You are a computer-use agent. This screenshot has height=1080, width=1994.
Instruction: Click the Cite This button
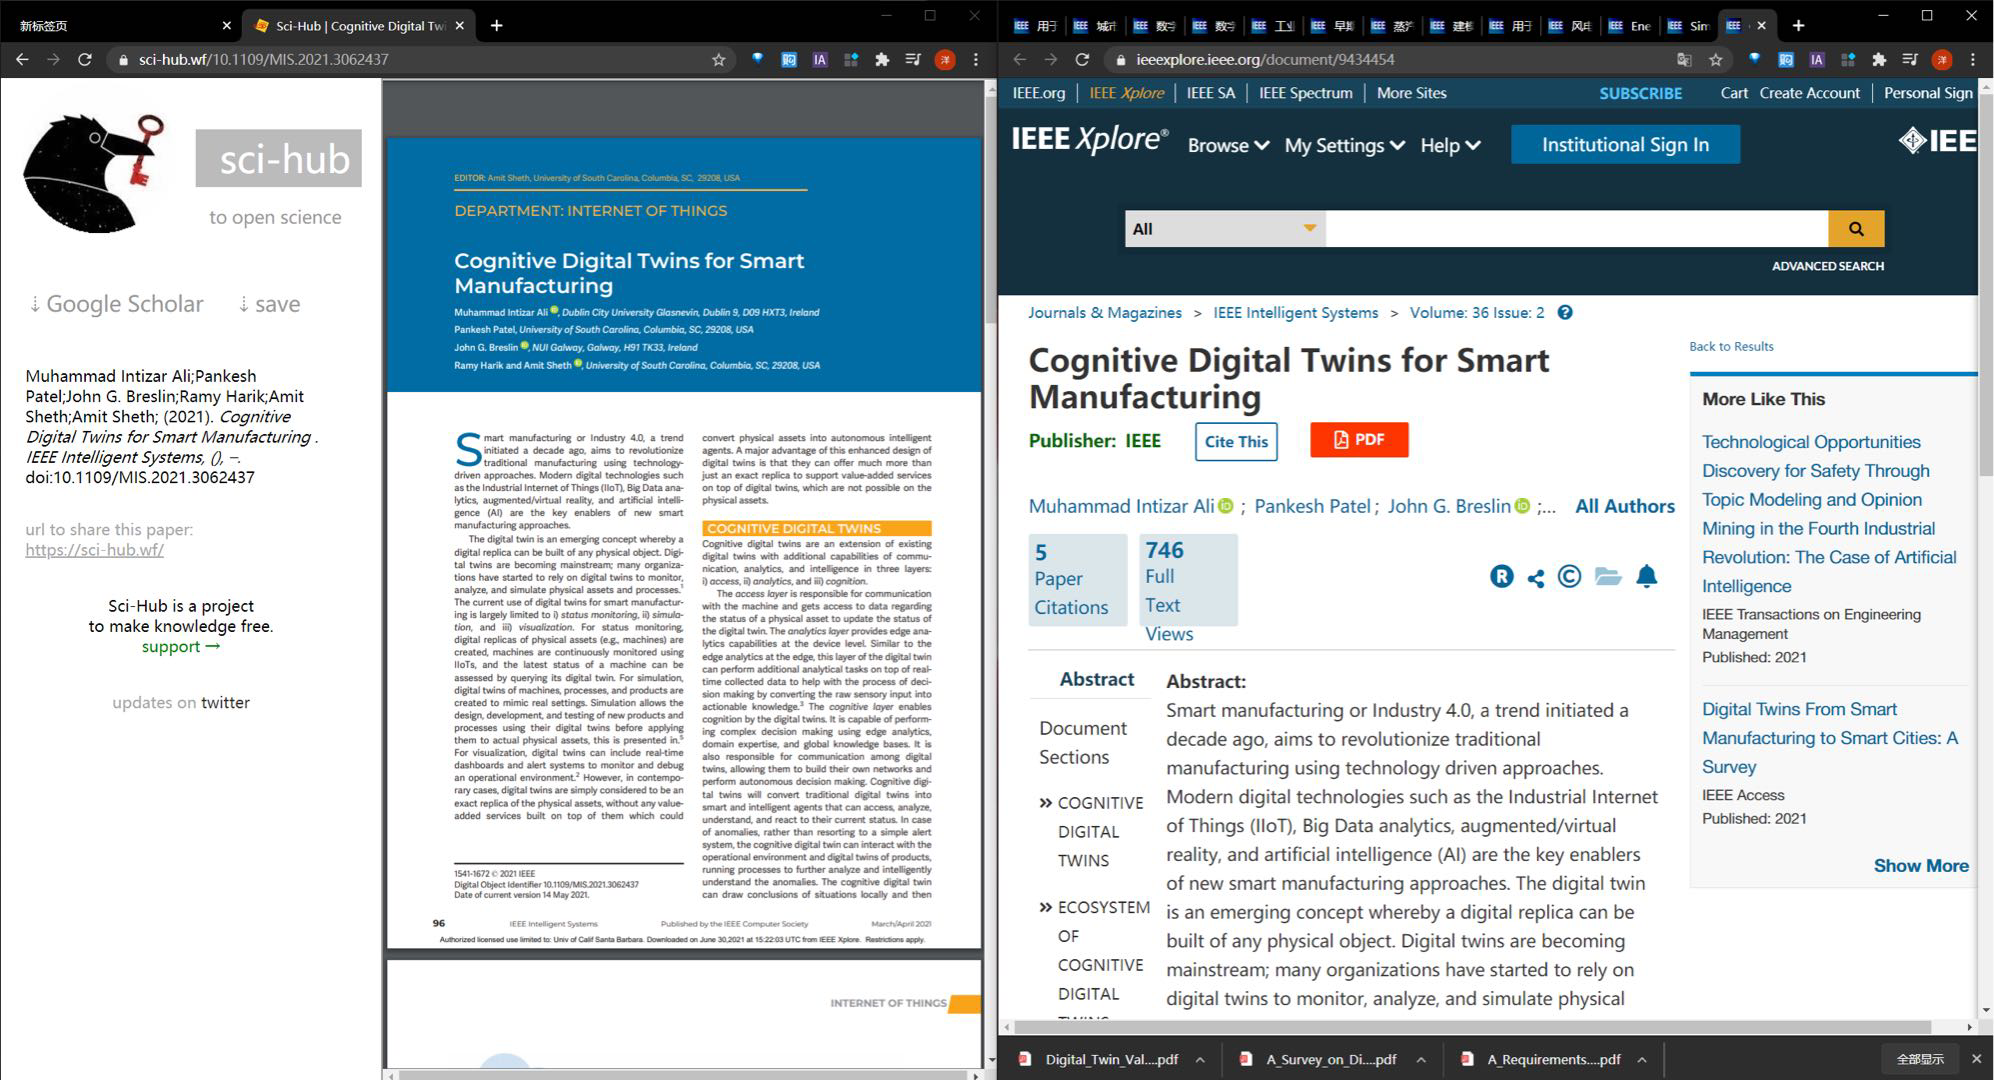(x=1236, y=442)
